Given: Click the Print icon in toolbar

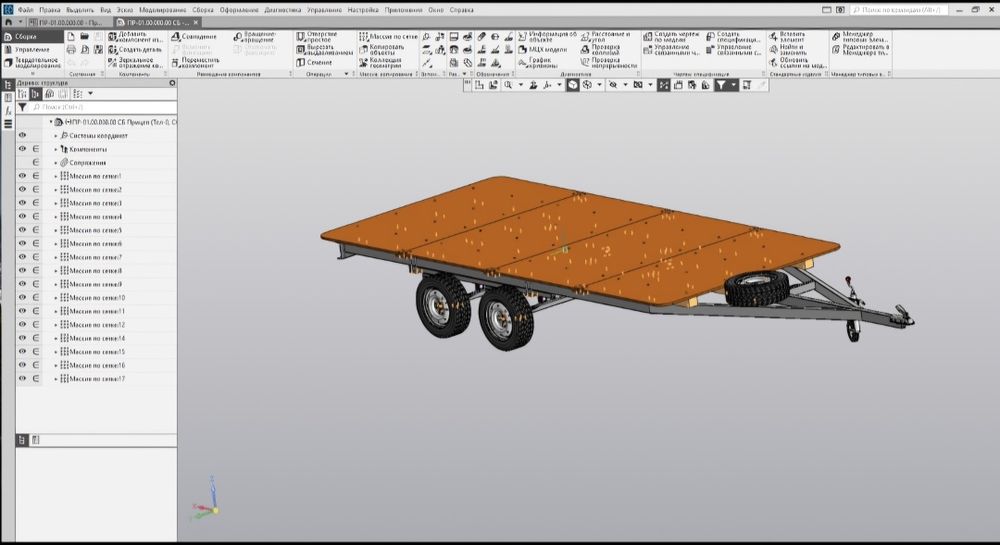Looking at the screenshot, I should coord(71,50).
